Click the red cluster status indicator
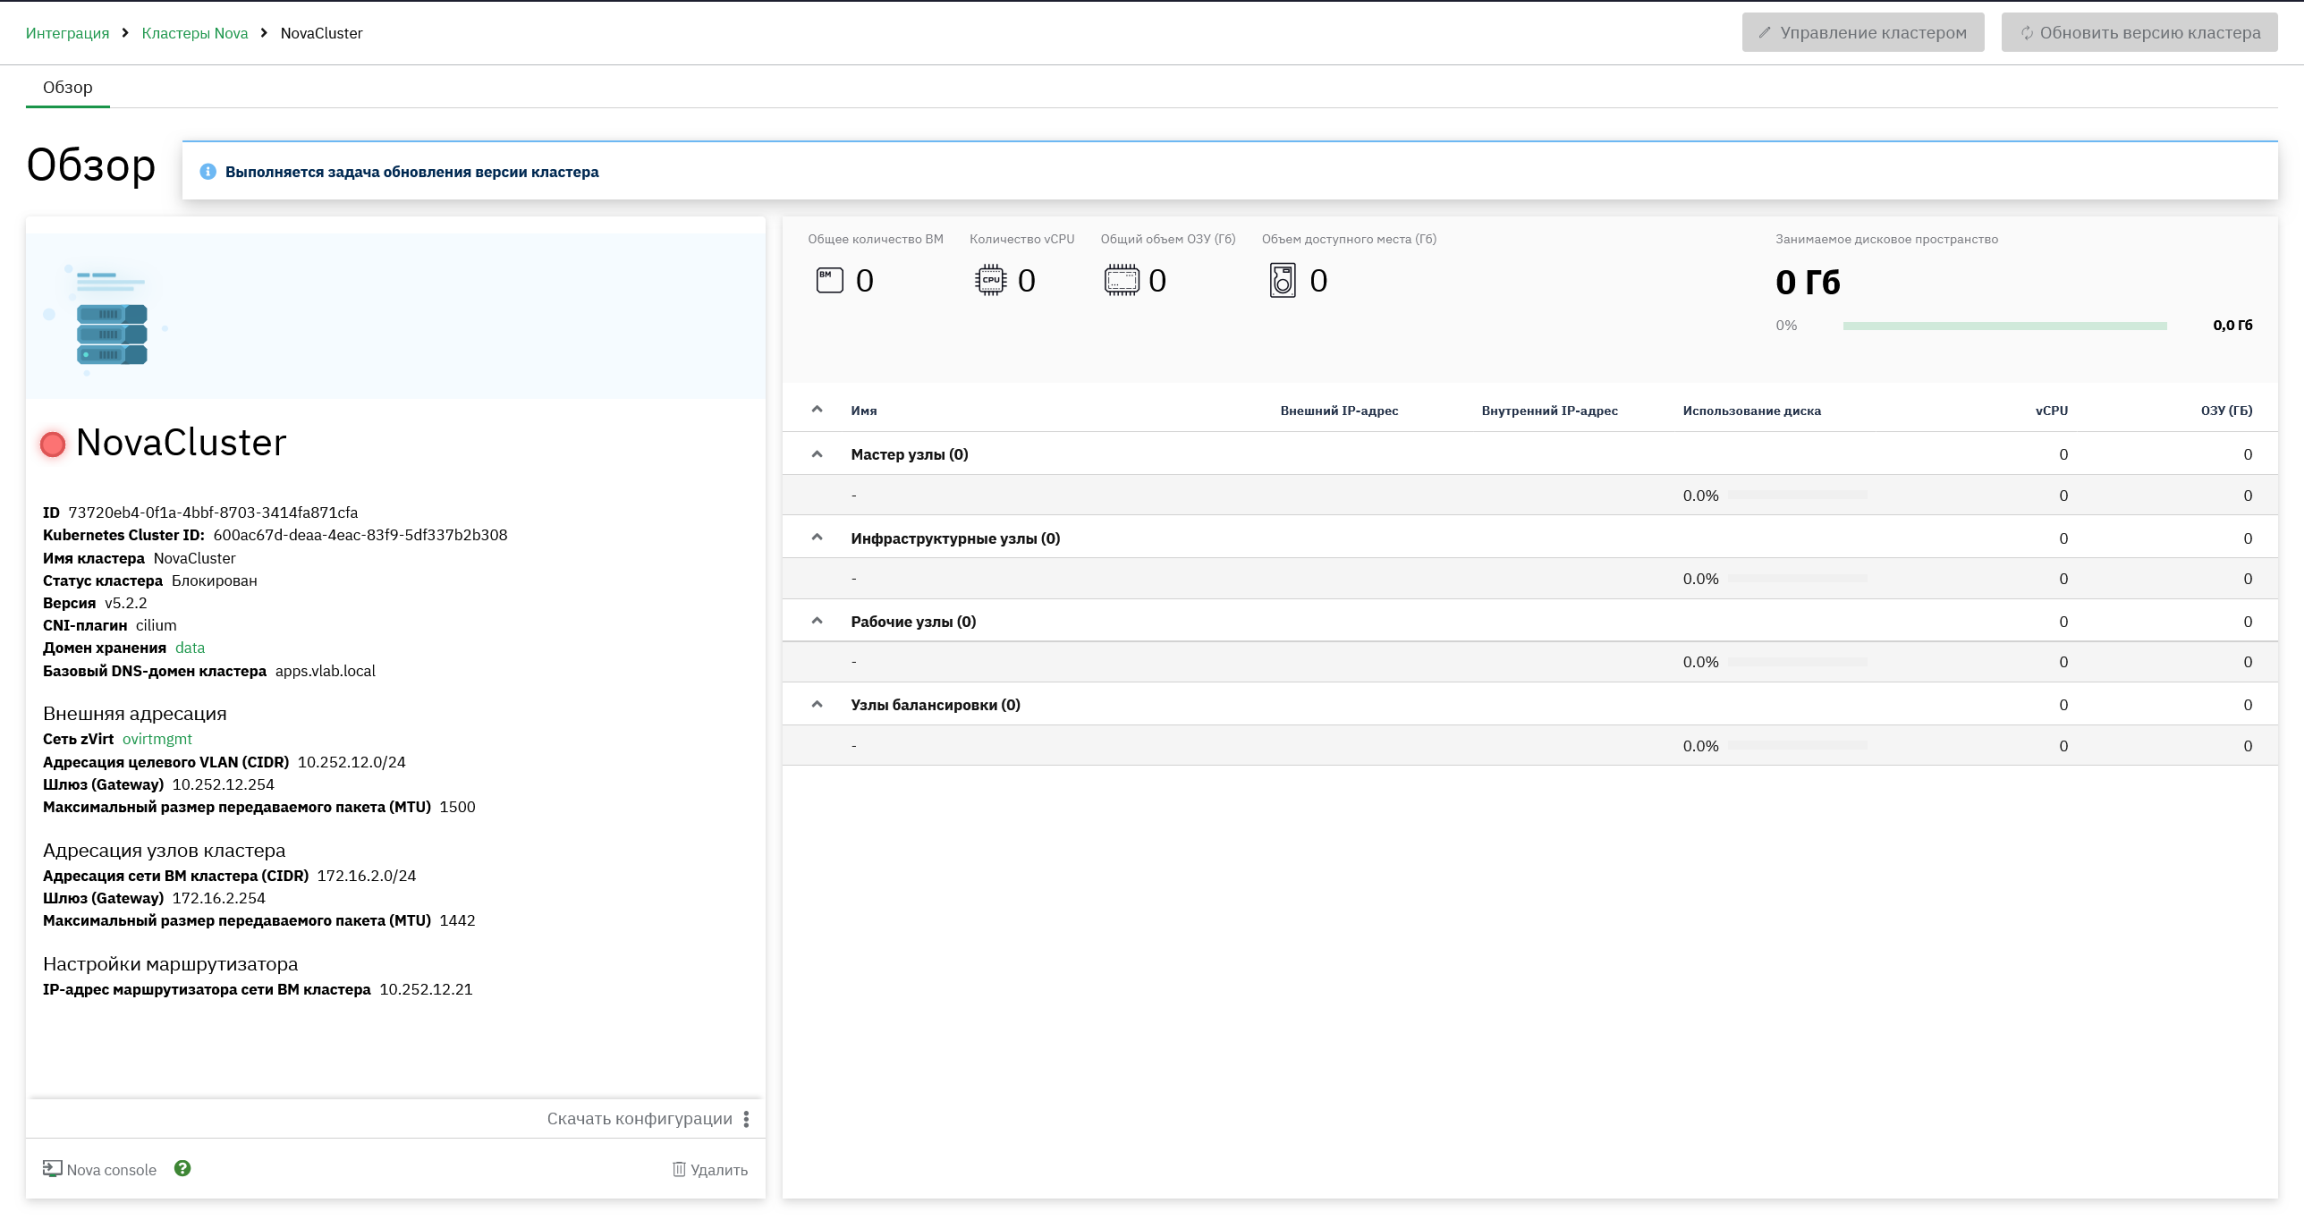Screen dimensions: 2304x1220 point(53,444)
